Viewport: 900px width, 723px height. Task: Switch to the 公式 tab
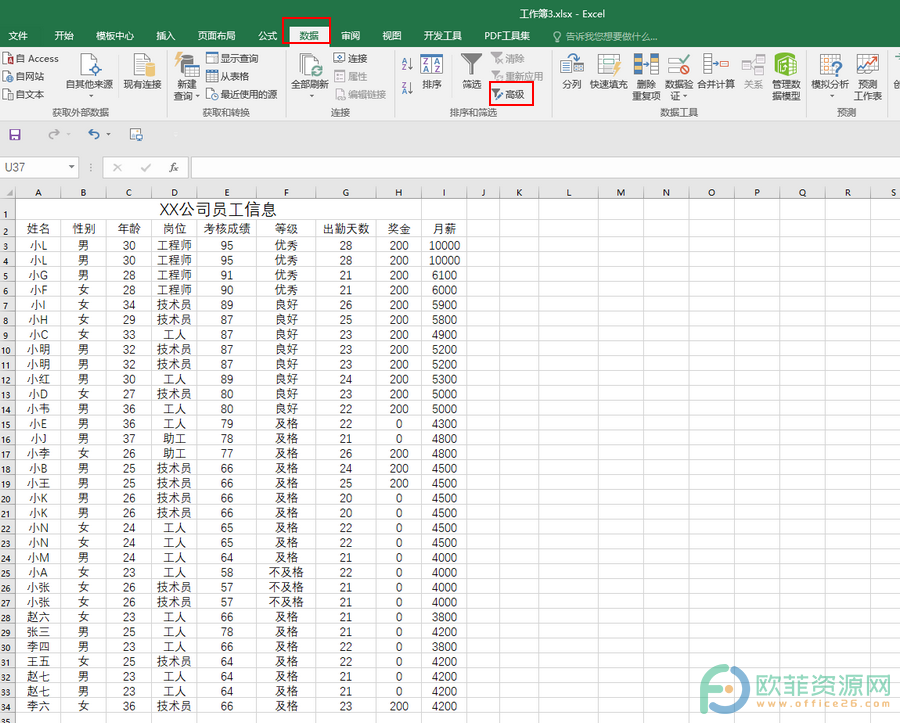(x=267, y=36)
